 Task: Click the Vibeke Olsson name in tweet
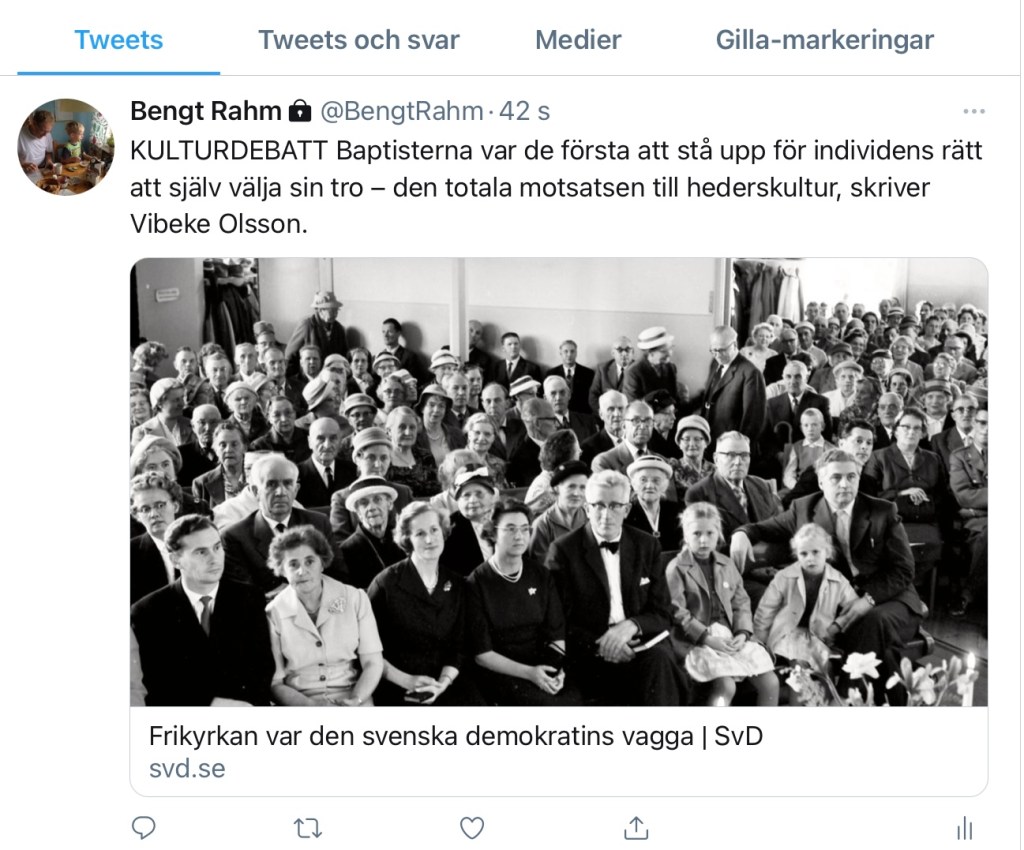click(218, 225)
